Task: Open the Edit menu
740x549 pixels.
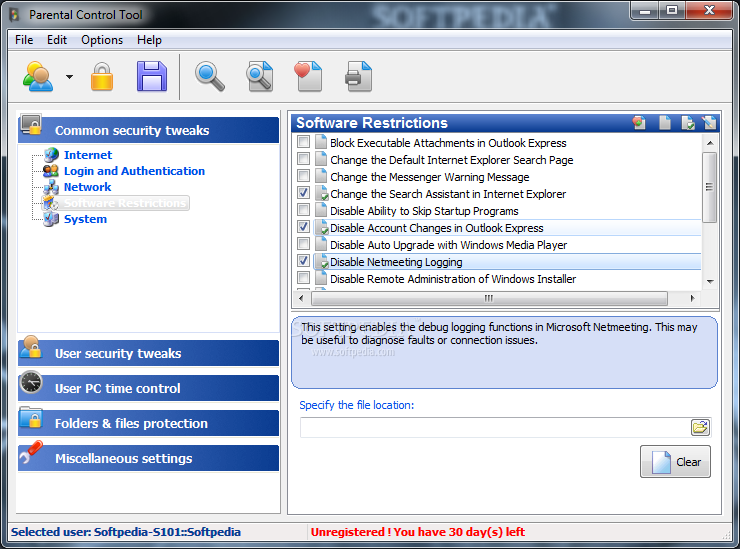Action: [57, 40]
